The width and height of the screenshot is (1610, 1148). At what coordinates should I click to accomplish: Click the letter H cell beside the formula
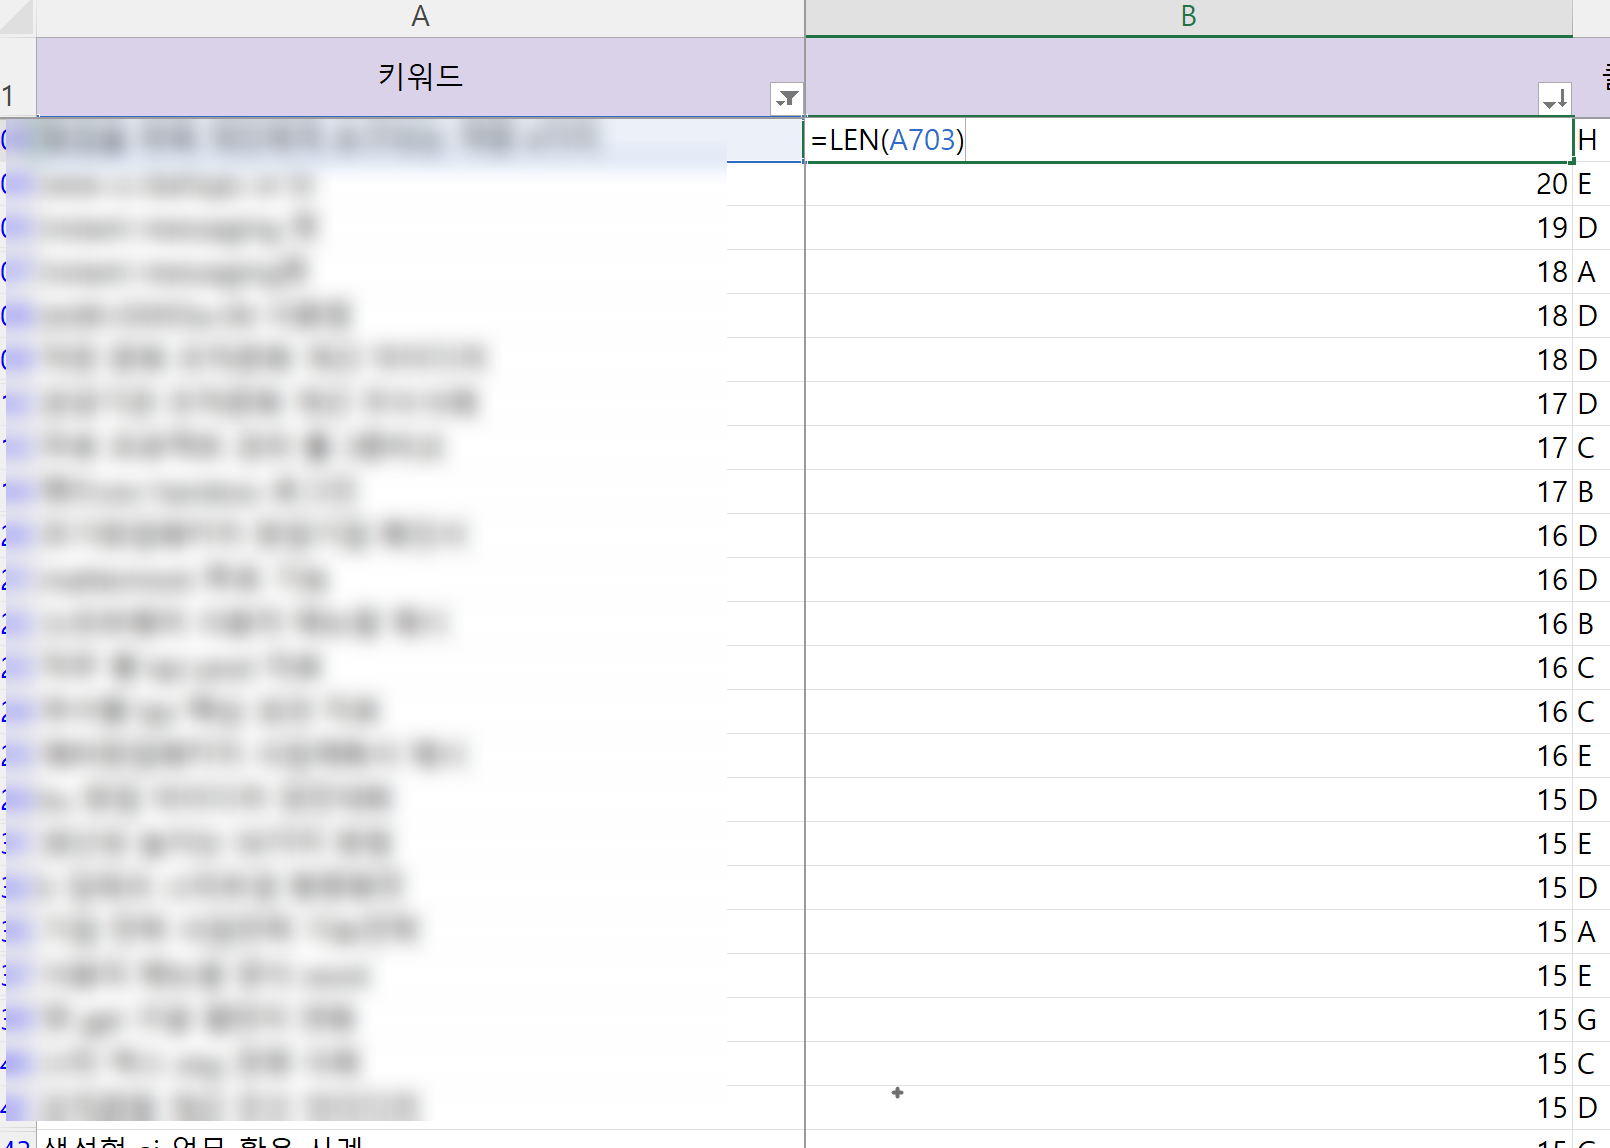coord(1591,140)
